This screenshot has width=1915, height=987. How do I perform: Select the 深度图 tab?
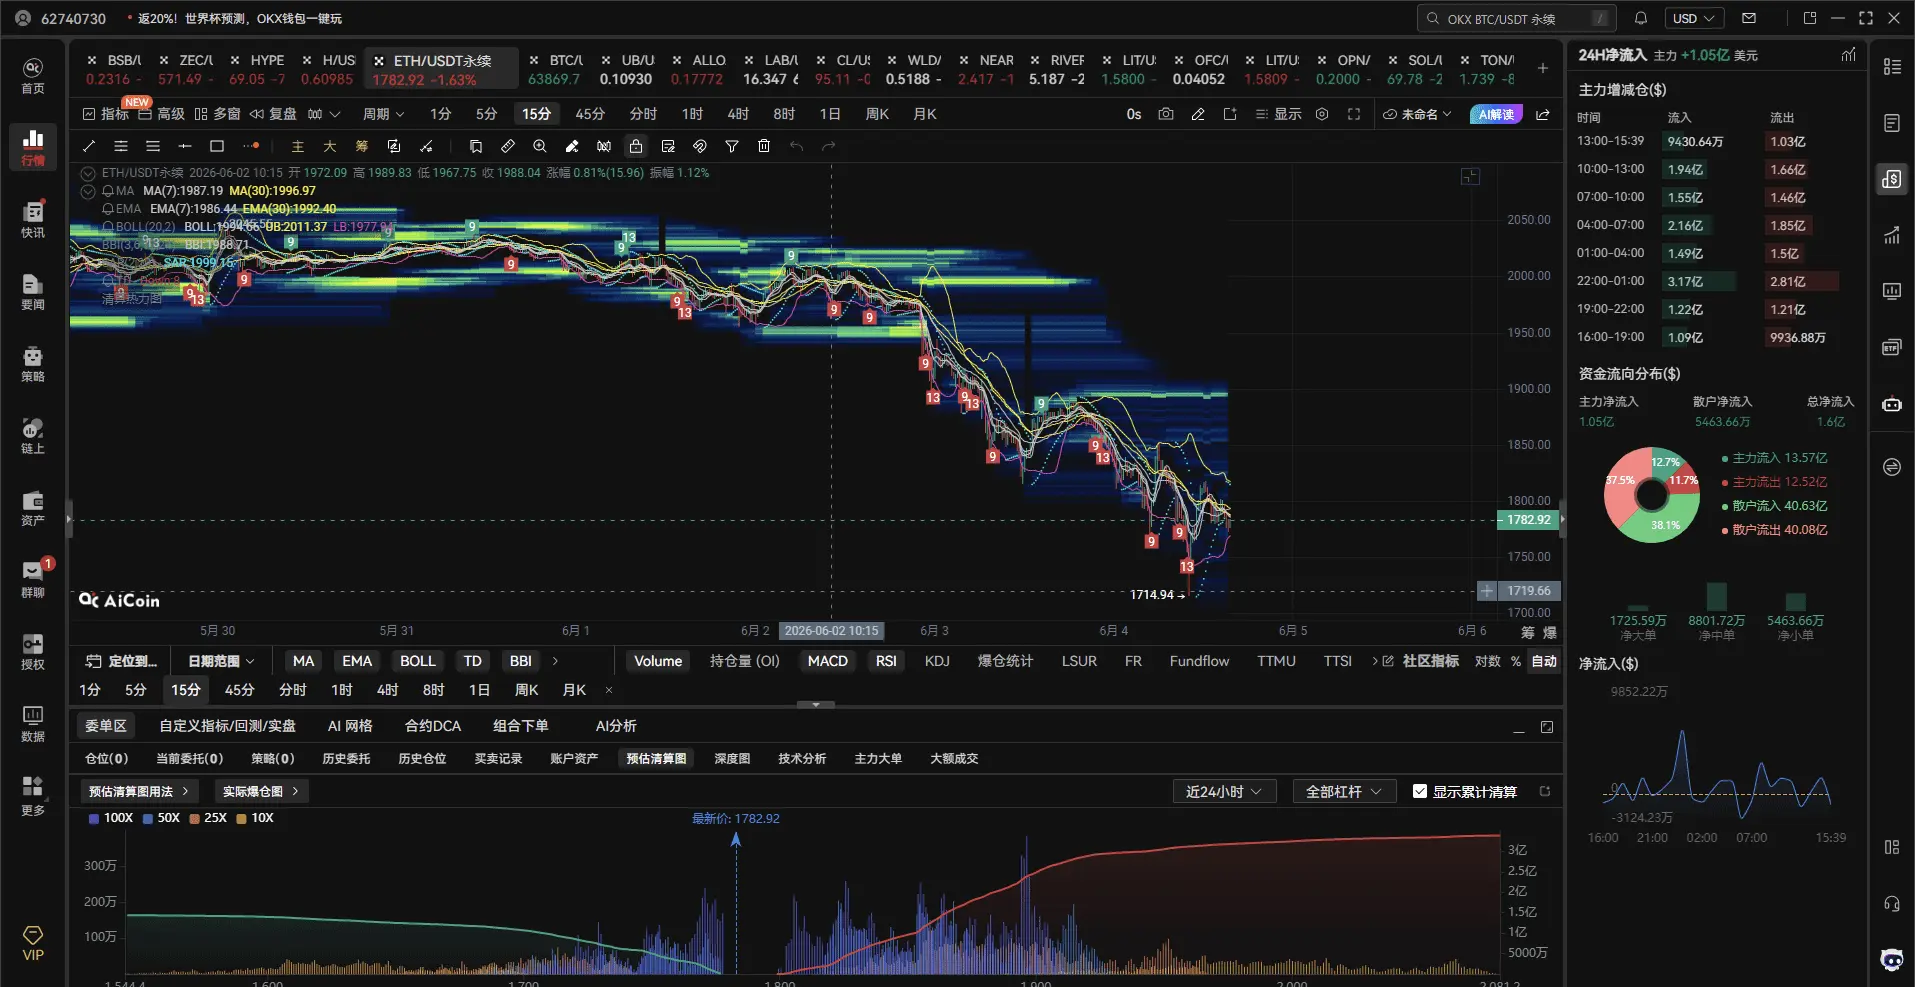coord(732,759)
